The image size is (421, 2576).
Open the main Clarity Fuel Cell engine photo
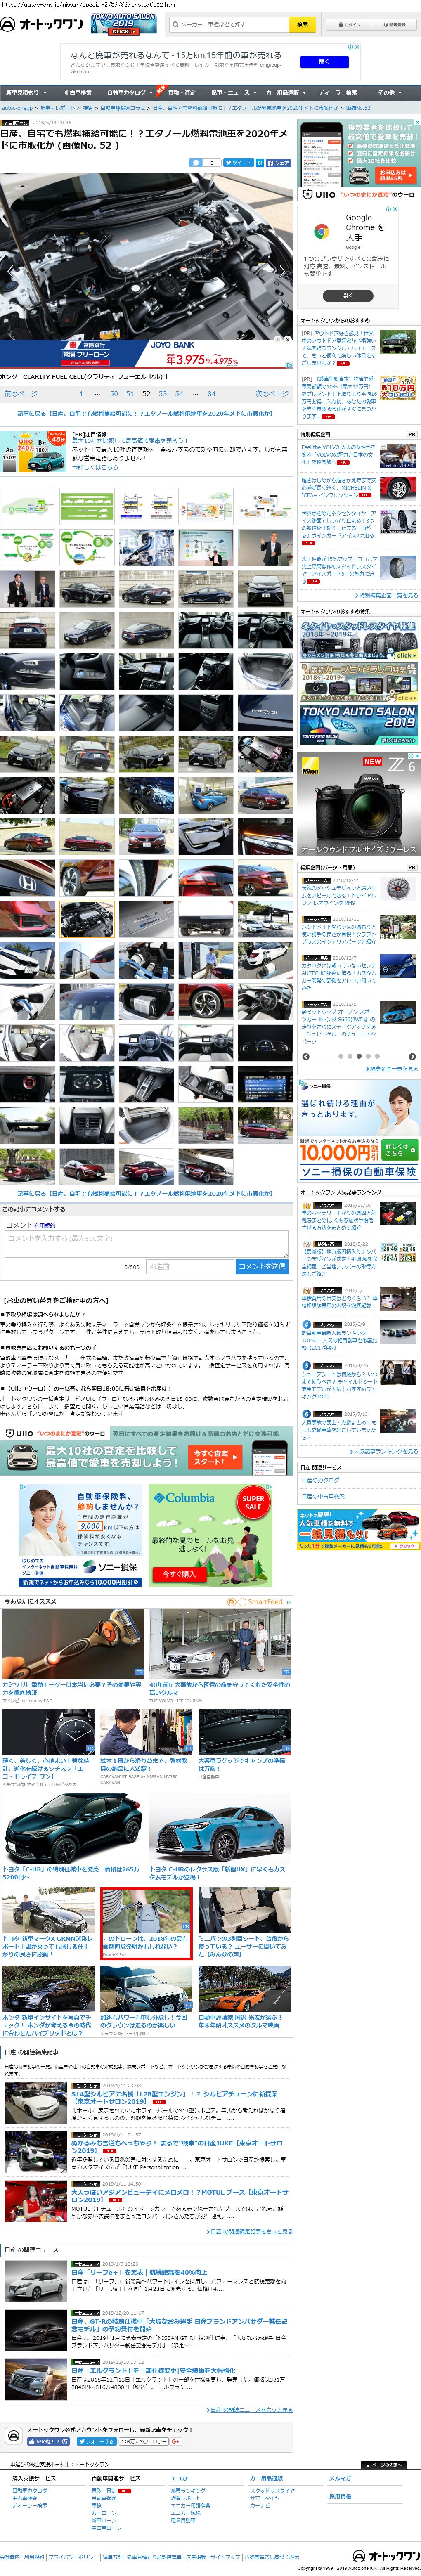(146, 255)
